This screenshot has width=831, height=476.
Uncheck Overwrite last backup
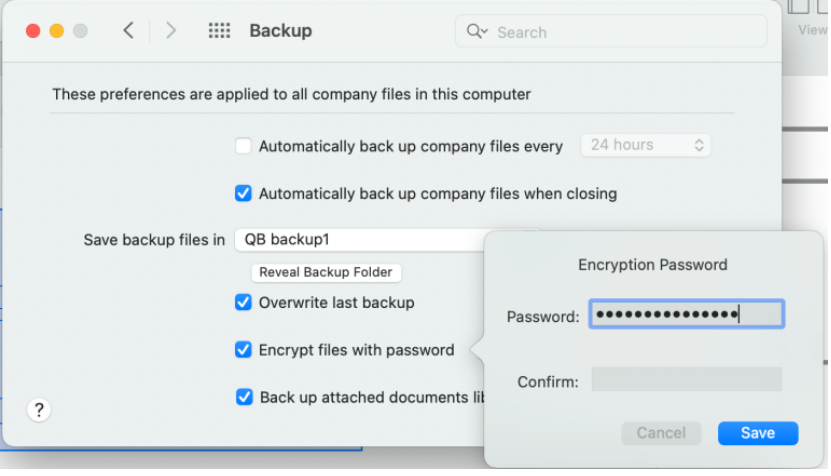coord(243,302)
